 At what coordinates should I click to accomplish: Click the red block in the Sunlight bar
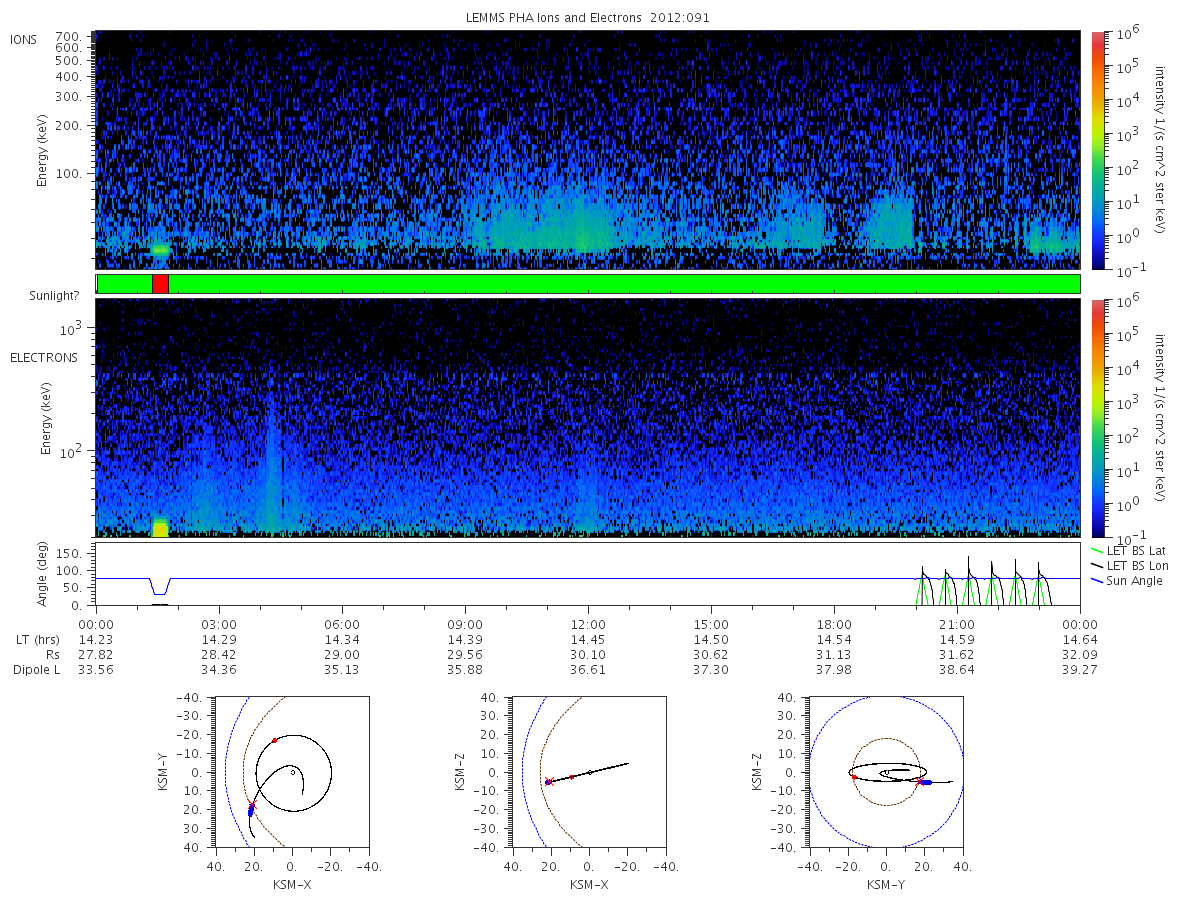[160, 284]
